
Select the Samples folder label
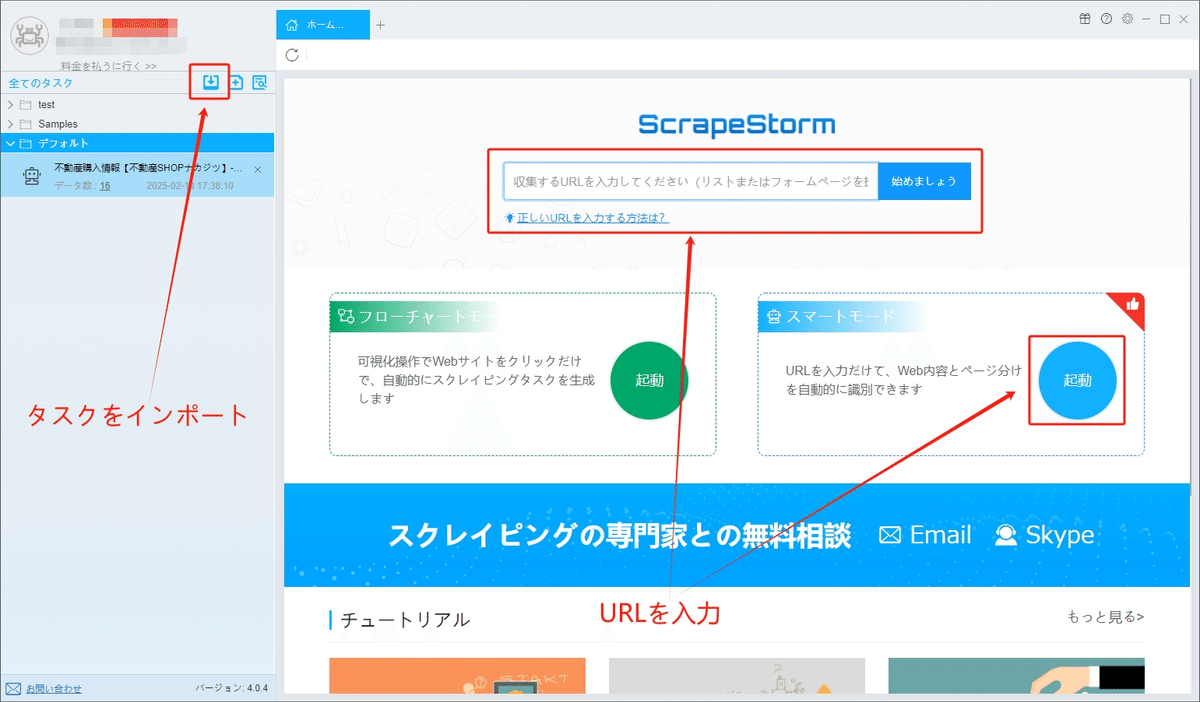point(58,124)
